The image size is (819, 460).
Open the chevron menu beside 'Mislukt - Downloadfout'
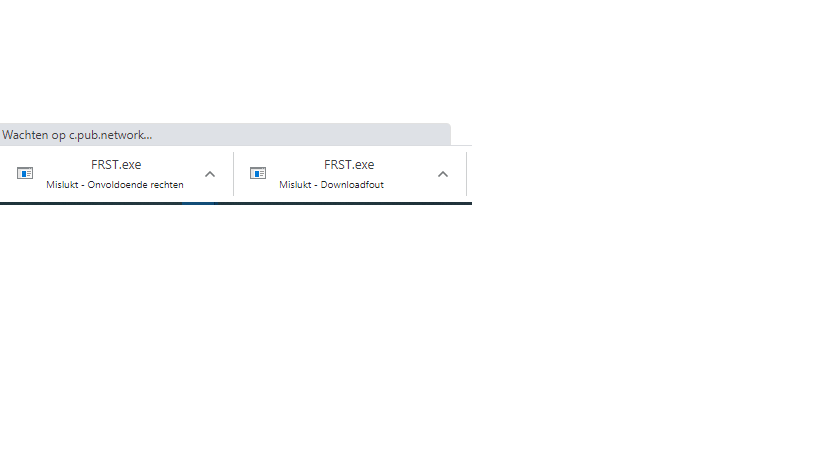(443, 174)
